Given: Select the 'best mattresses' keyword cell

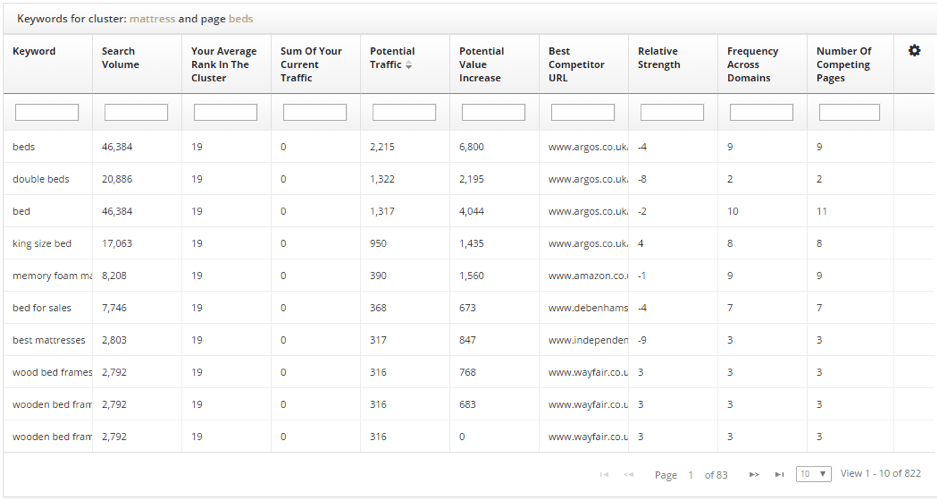Looking at the screenshot, I should coord(48,341).
